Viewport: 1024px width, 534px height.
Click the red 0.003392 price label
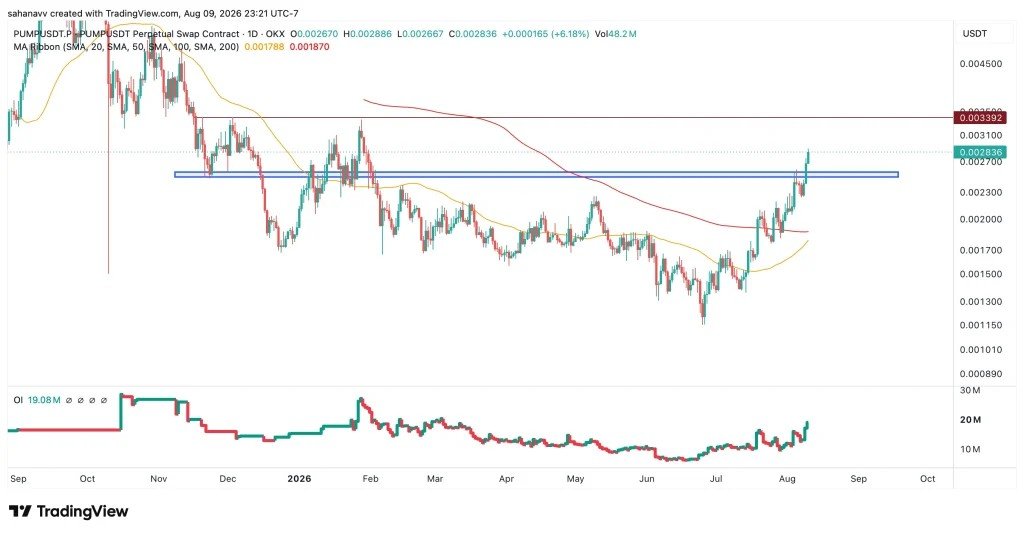pyautogui.click(x=980, y=118)
